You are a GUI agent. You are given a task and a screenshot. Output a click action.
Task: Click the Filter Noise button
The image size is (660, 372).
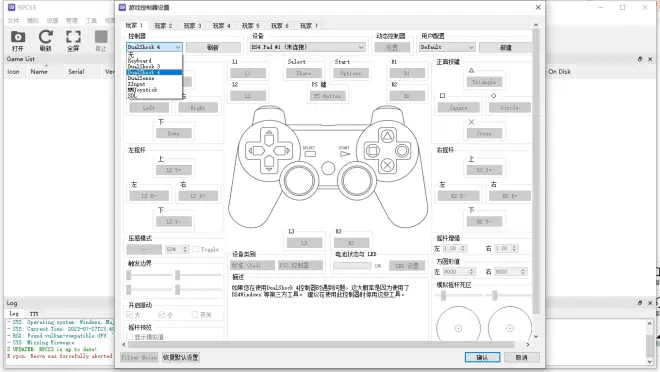(x=139, y=357)
